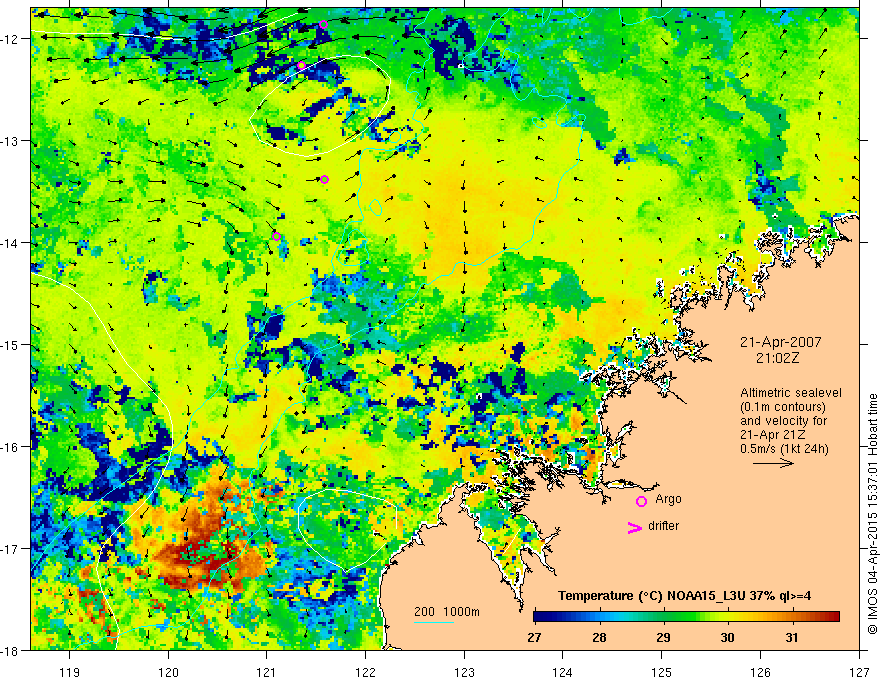Screen dimensions: 880x680
Task: Click latitude axis label -18
Action: coord(10,650)
